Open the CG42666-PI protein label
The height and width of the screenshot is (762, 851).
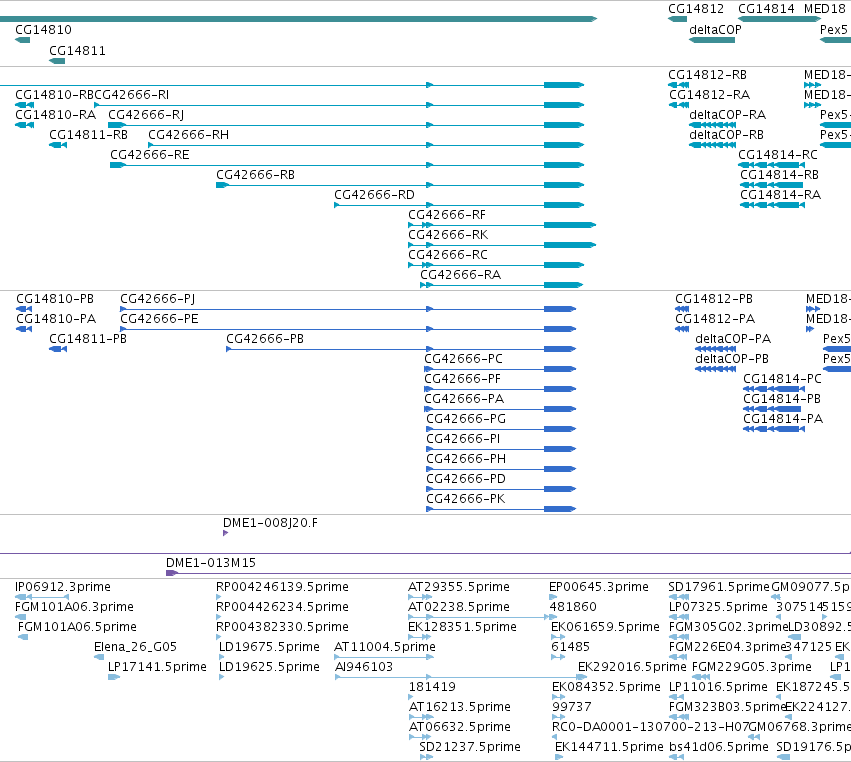click(x=463, y=439)
